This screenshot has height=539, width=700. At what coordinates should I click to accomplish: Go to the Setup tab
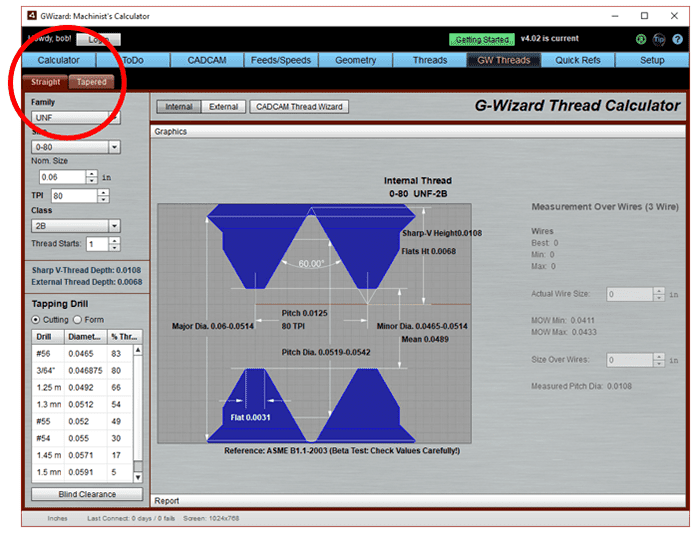click(652, 60)
